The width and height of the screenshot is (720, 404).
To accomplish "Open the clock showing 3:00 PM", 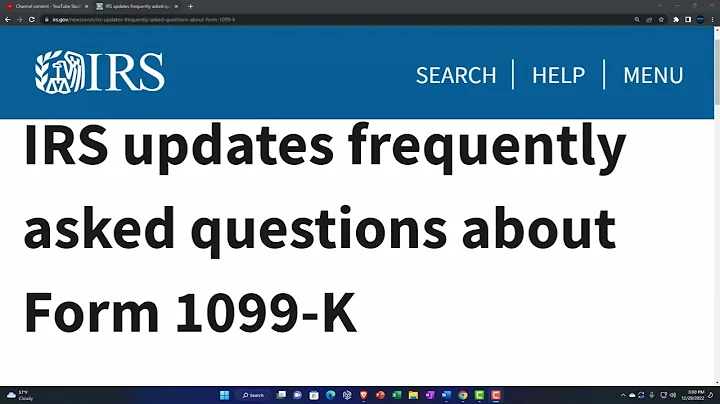I will pos(696,395).
